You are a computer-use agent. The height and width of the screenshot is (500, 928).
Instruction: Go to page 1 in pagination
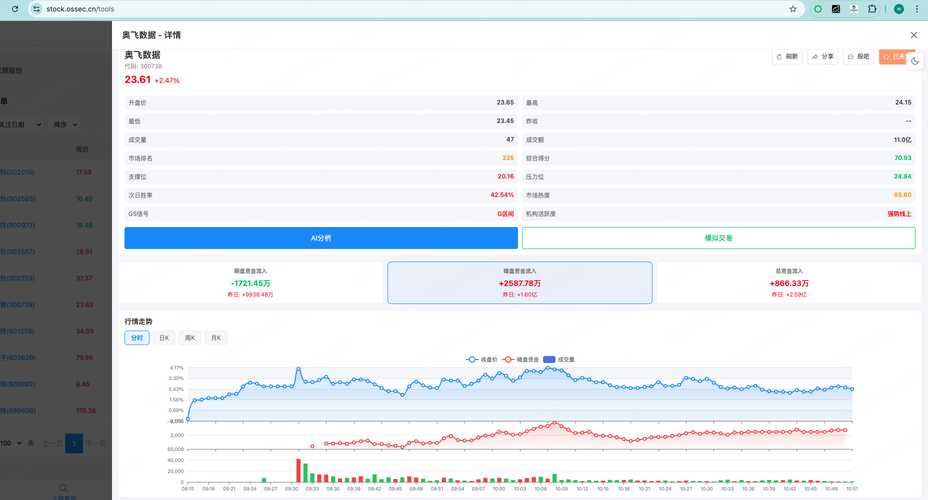pos(74,443)
